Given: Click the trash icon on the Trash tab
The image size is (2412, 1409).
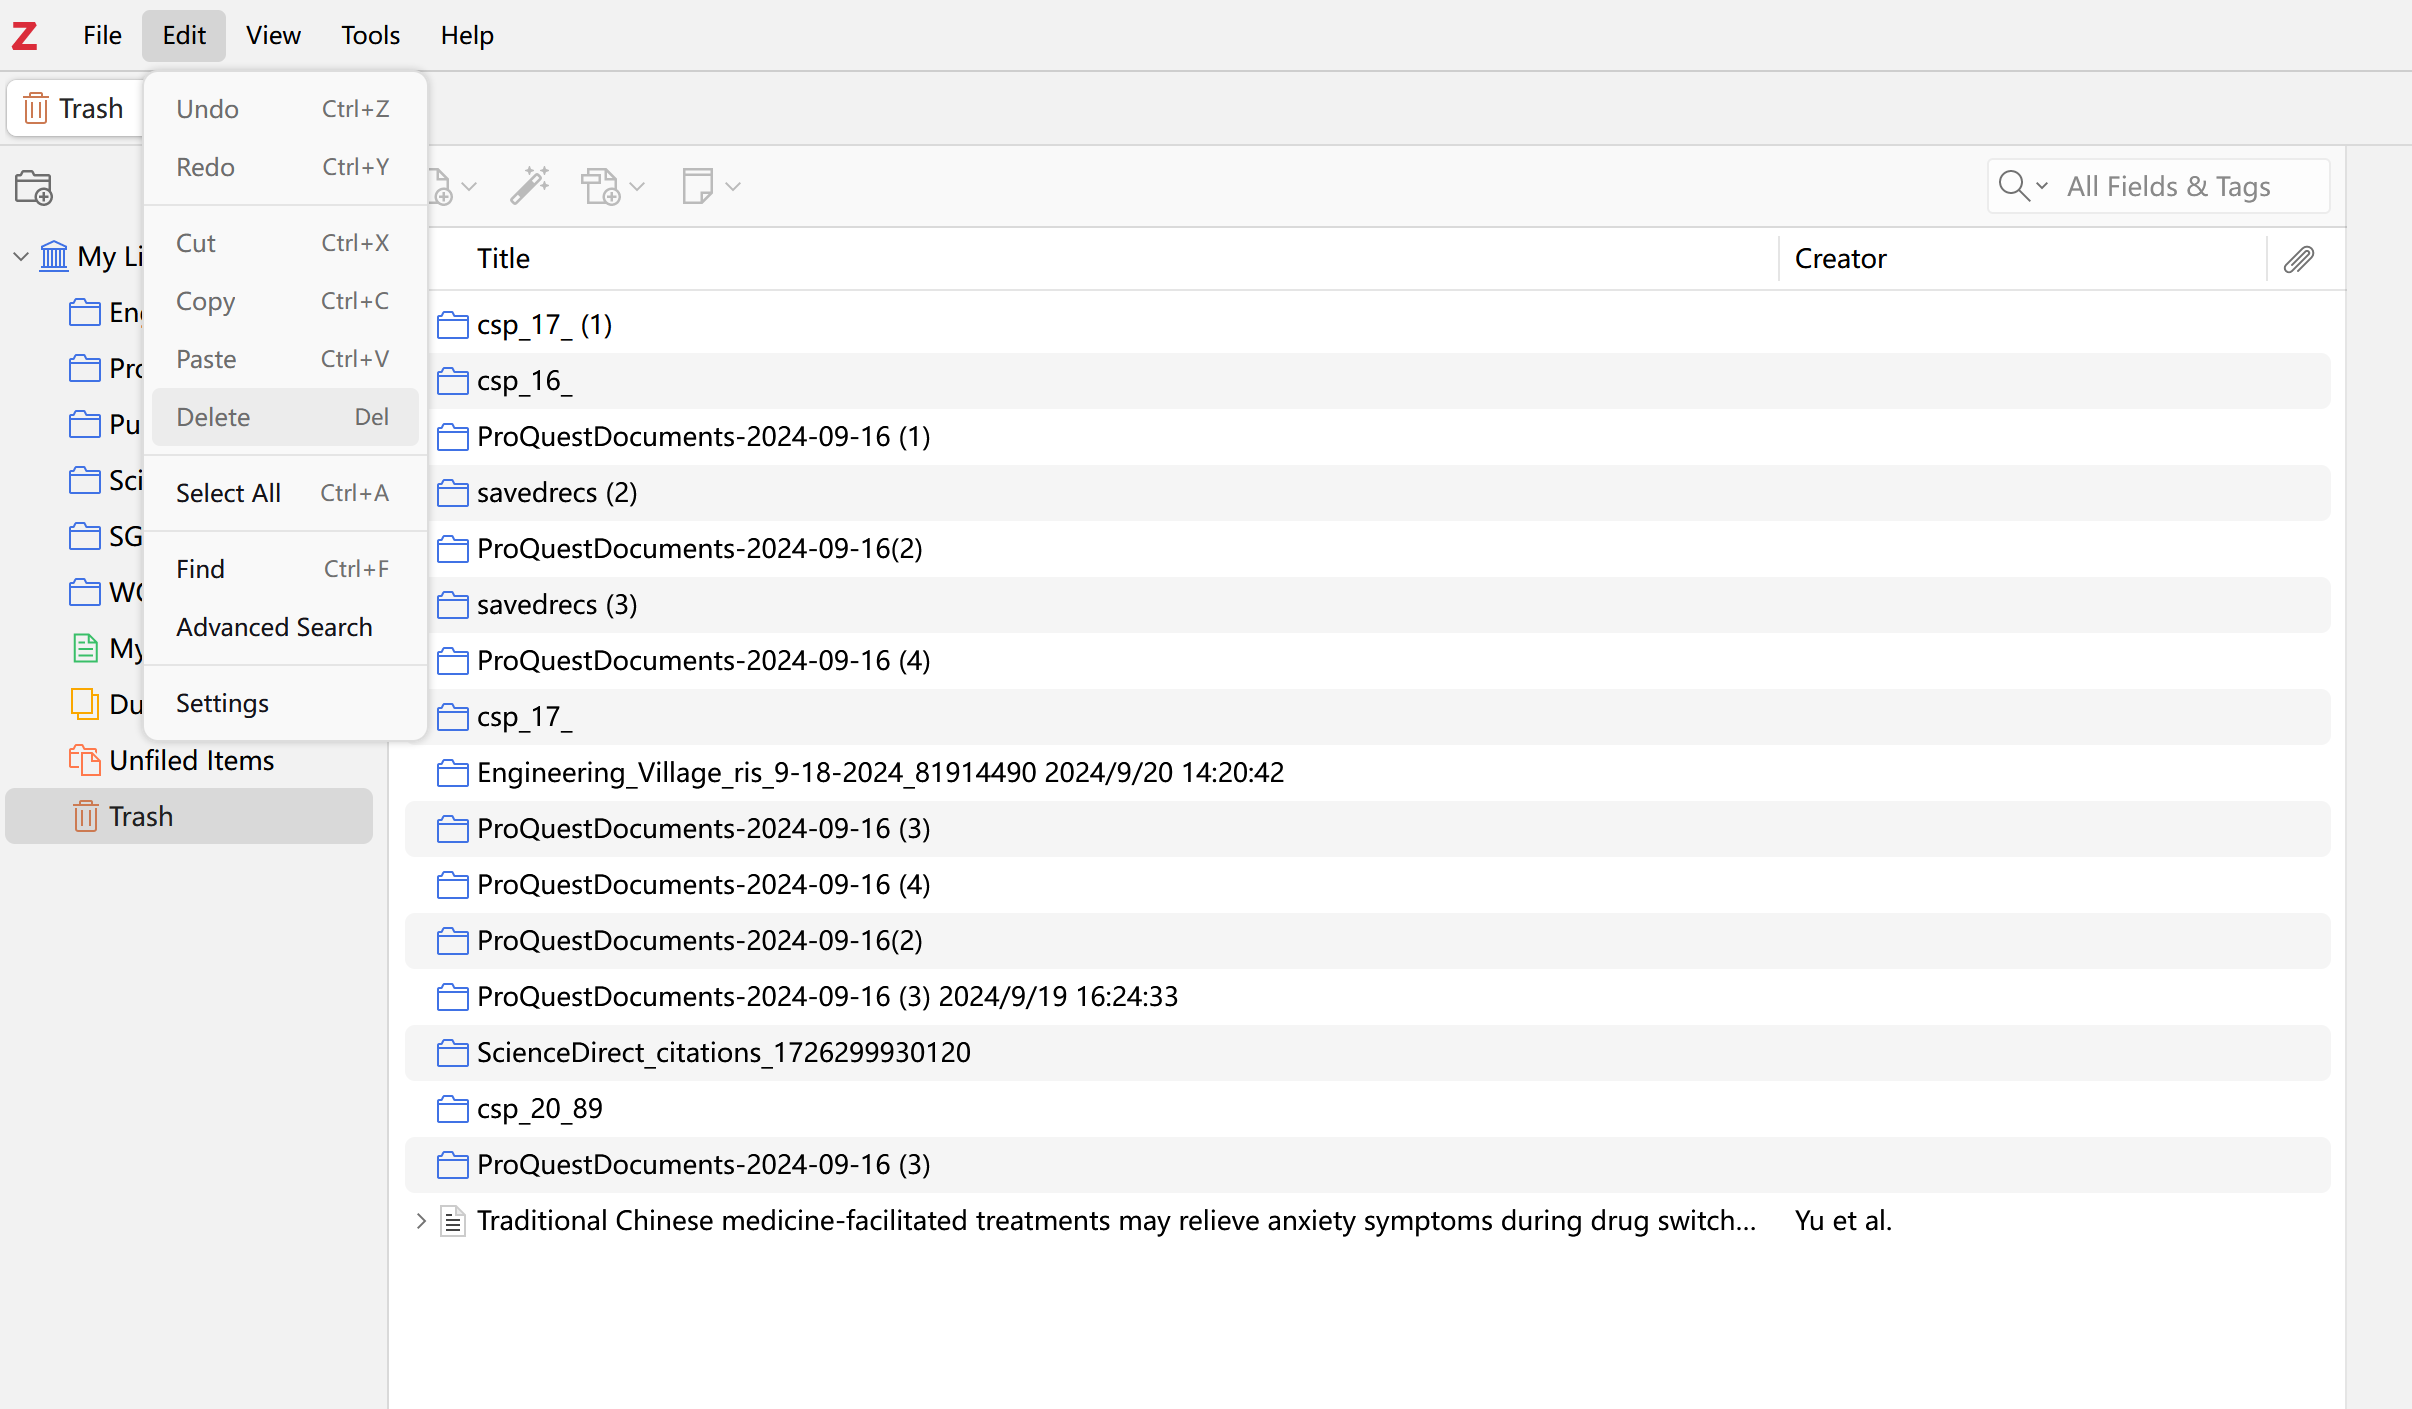Looking at the screenshot, I should click(x=36, y=108).
